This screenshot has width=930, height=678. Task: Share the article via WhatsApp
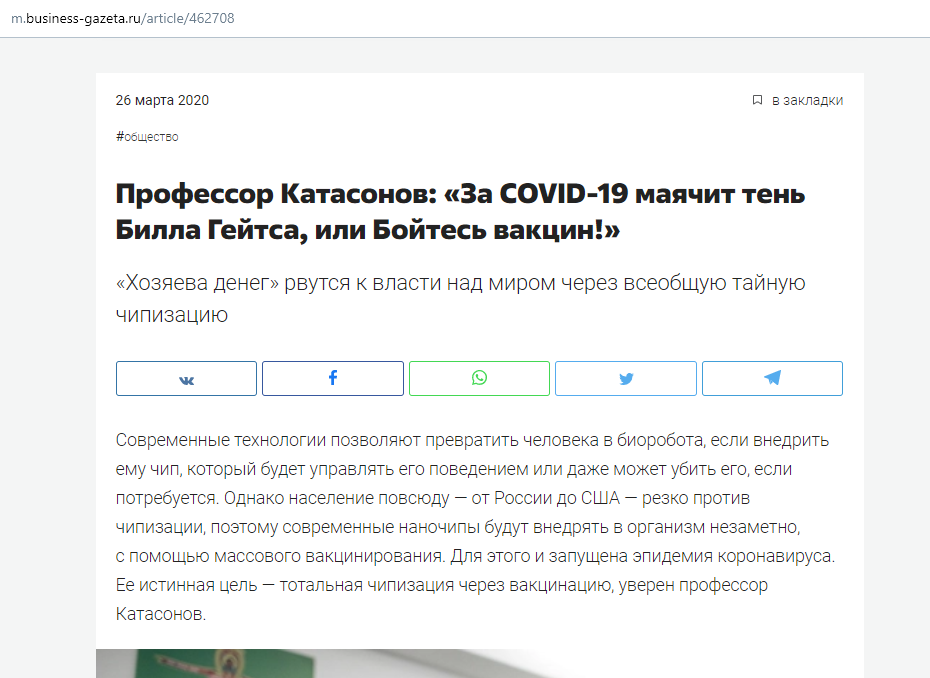(479, 378)
